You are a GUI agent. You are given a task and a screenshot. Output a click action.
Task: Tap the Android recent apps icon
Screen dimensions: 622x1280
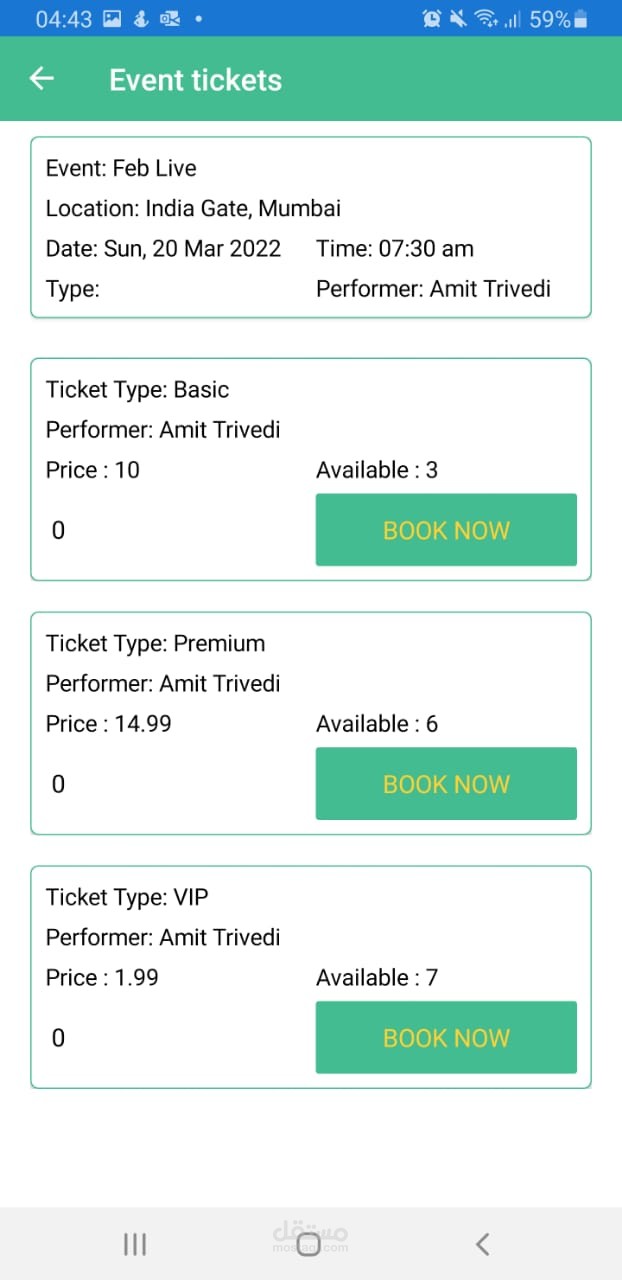(134, 1243)
